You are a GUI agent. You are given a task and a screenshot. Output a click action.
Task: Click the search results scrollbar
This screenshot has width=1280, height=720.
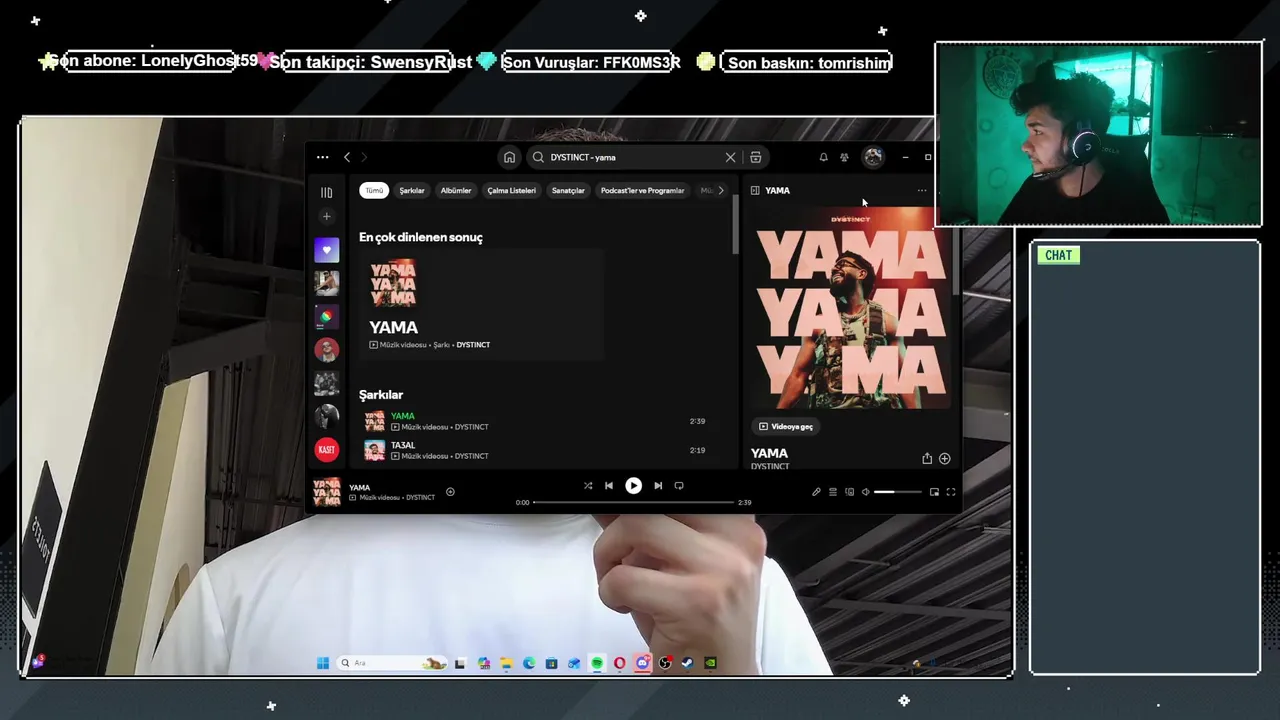tap(735, 225)
